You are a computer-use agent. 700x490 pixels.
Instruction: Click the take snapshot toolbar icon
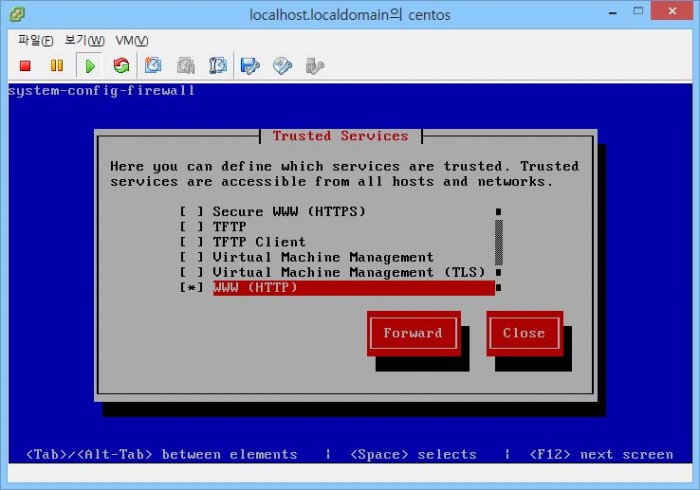pyautogui.click(x=153, y=66)
